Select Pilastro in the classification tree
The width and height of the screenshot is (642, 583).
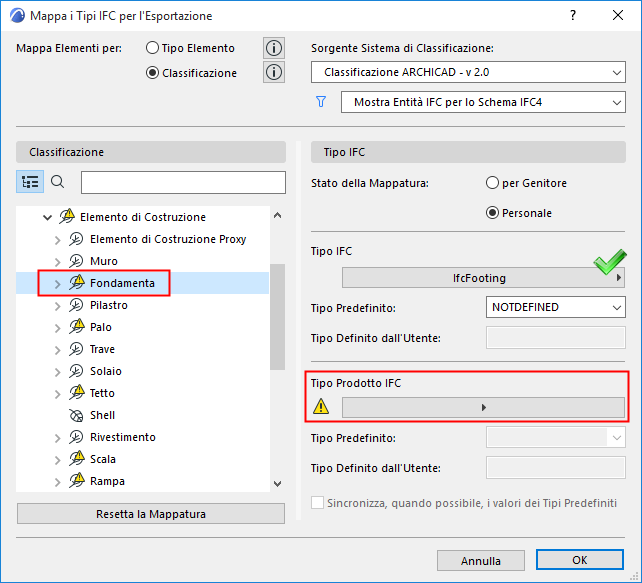click(x=108, y=305)
